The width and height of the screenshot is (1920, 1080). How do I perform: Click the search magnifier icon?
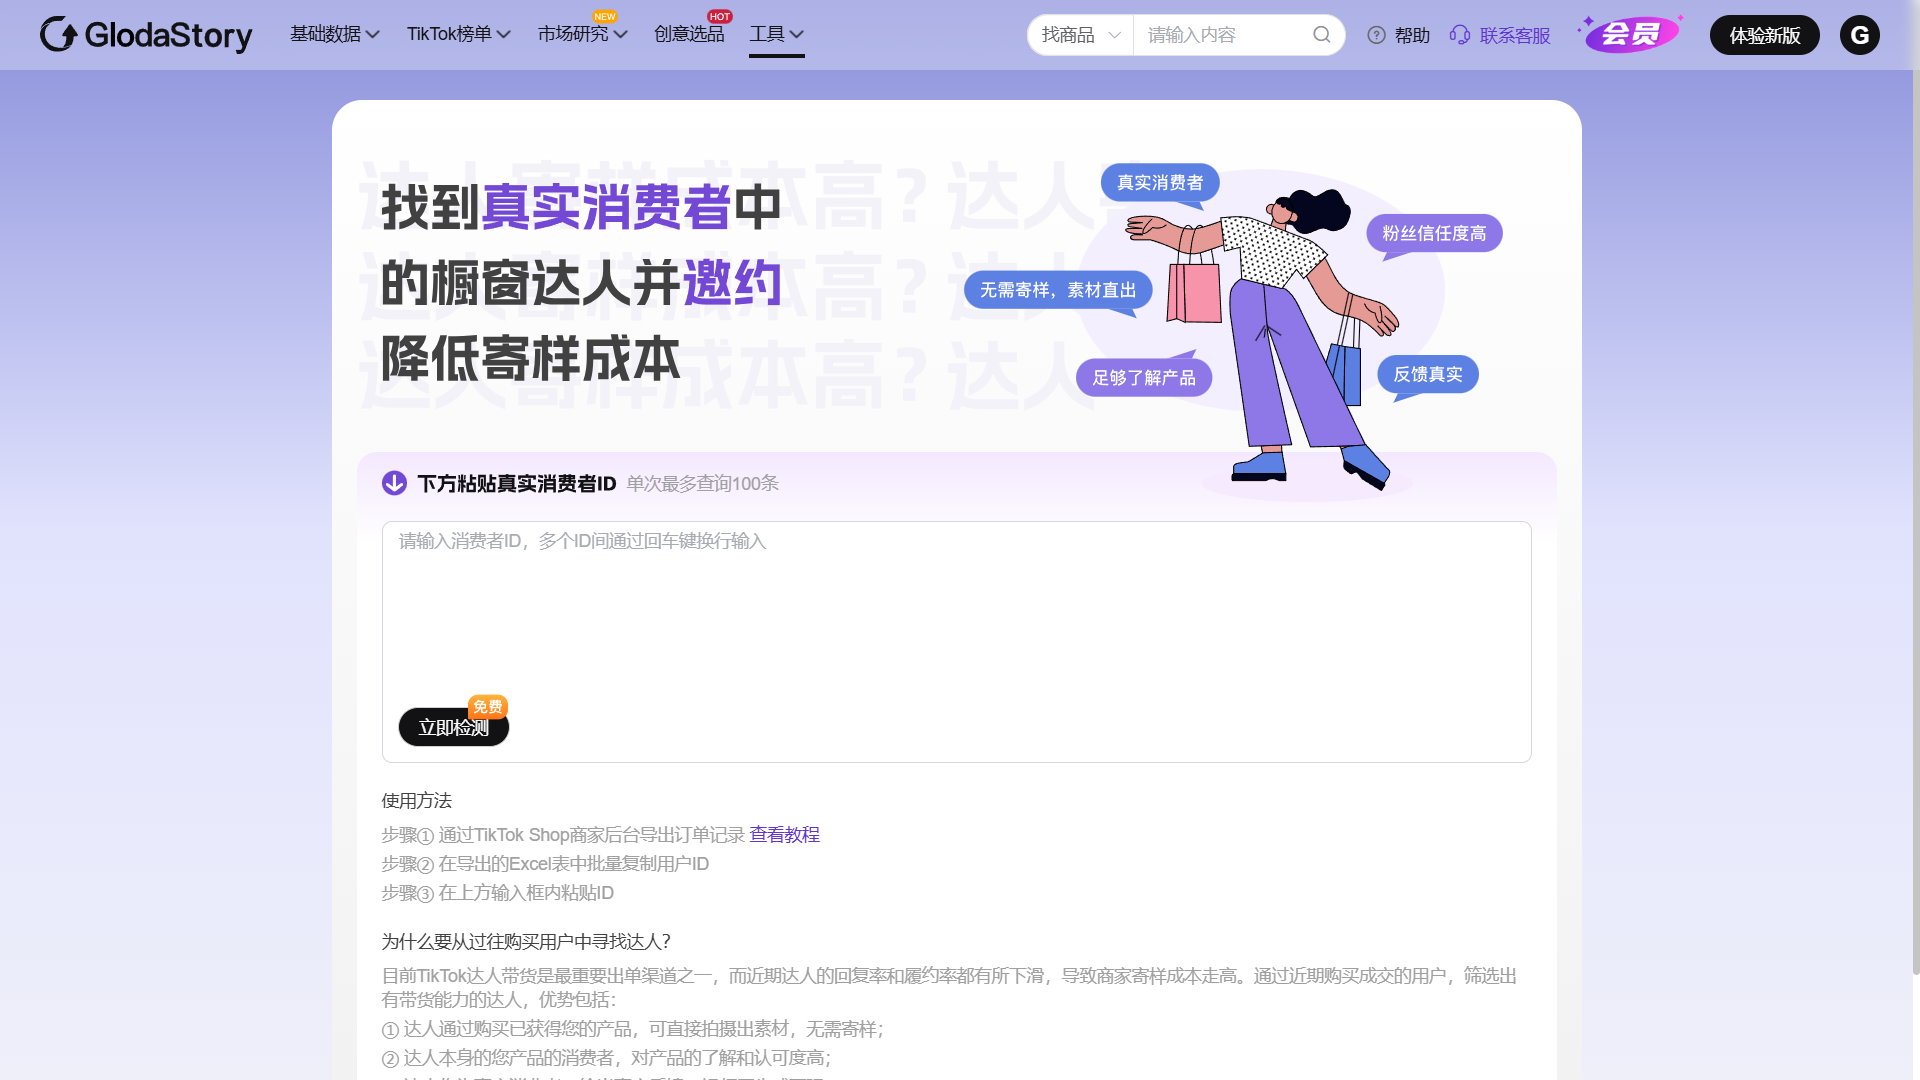pos(1322,35)
